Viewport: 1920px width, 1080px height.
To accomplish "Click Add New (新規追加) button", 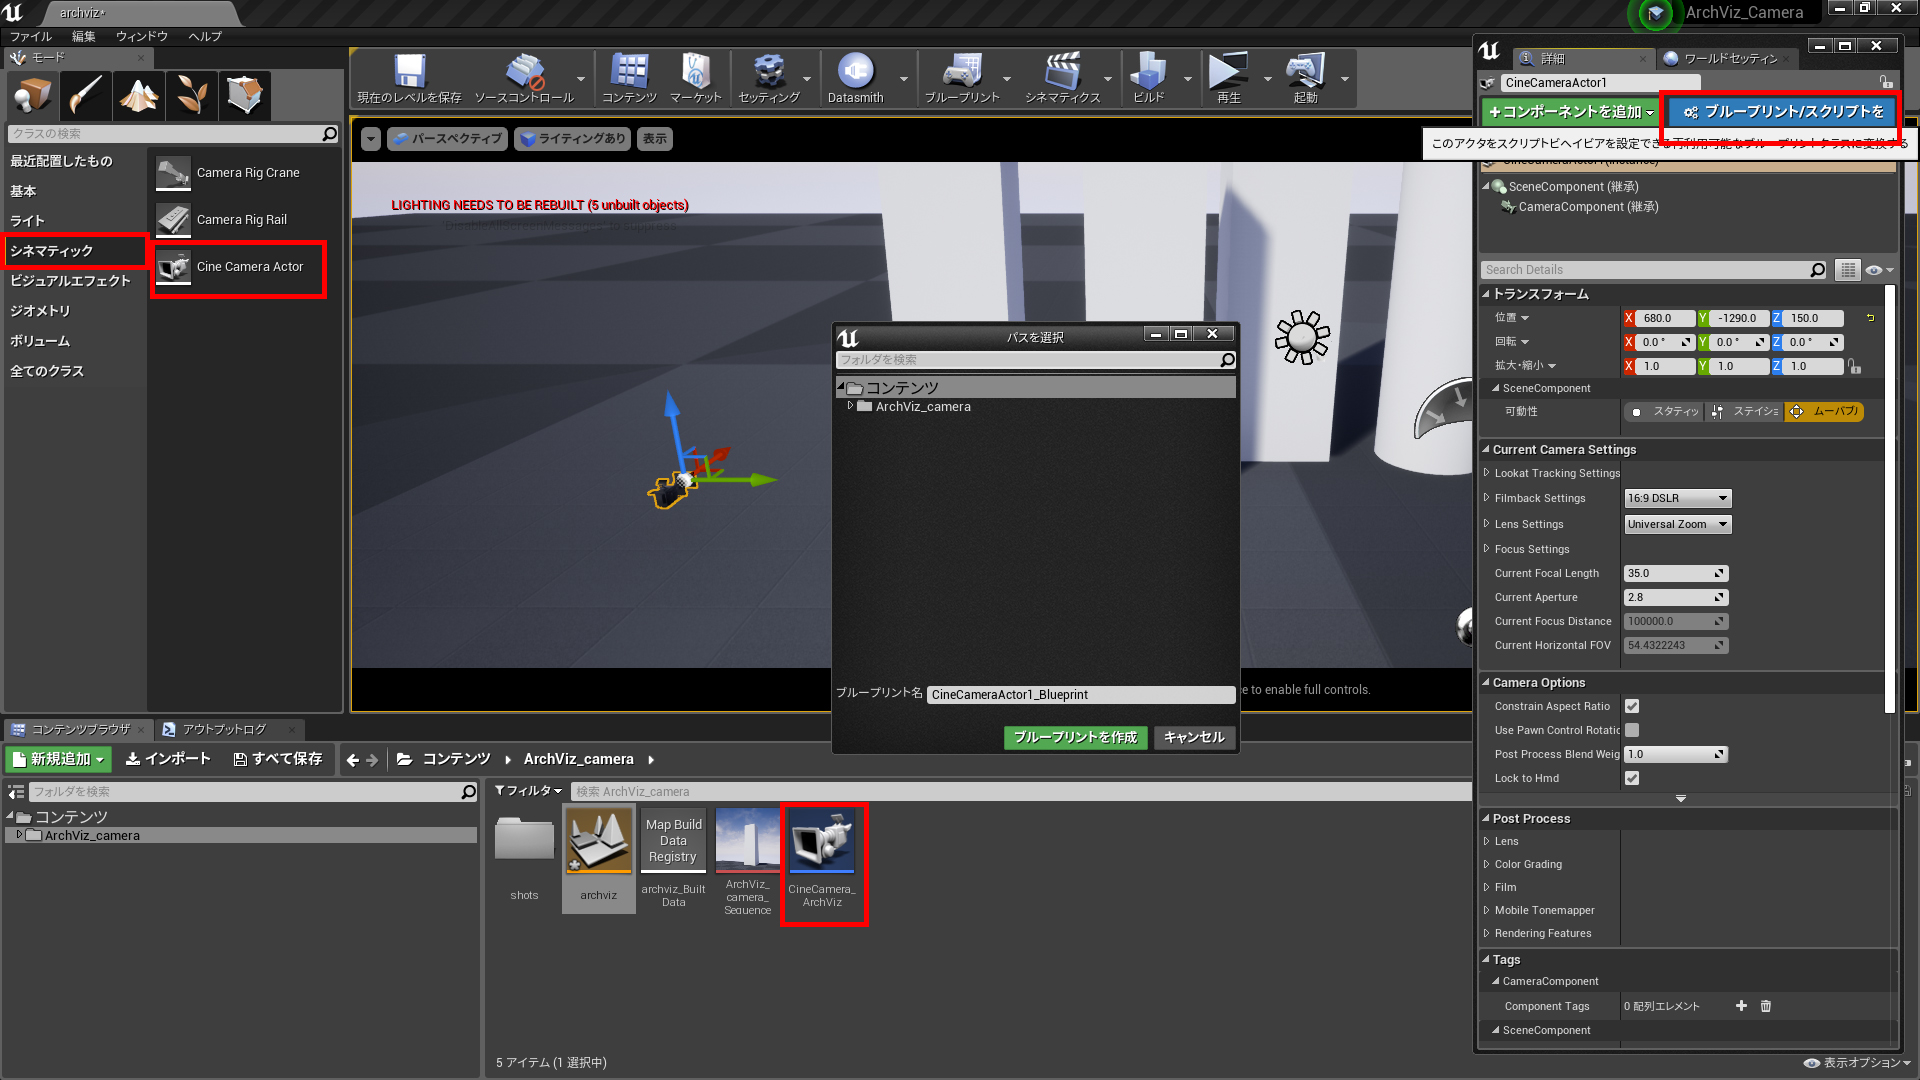I will point(59,759).
